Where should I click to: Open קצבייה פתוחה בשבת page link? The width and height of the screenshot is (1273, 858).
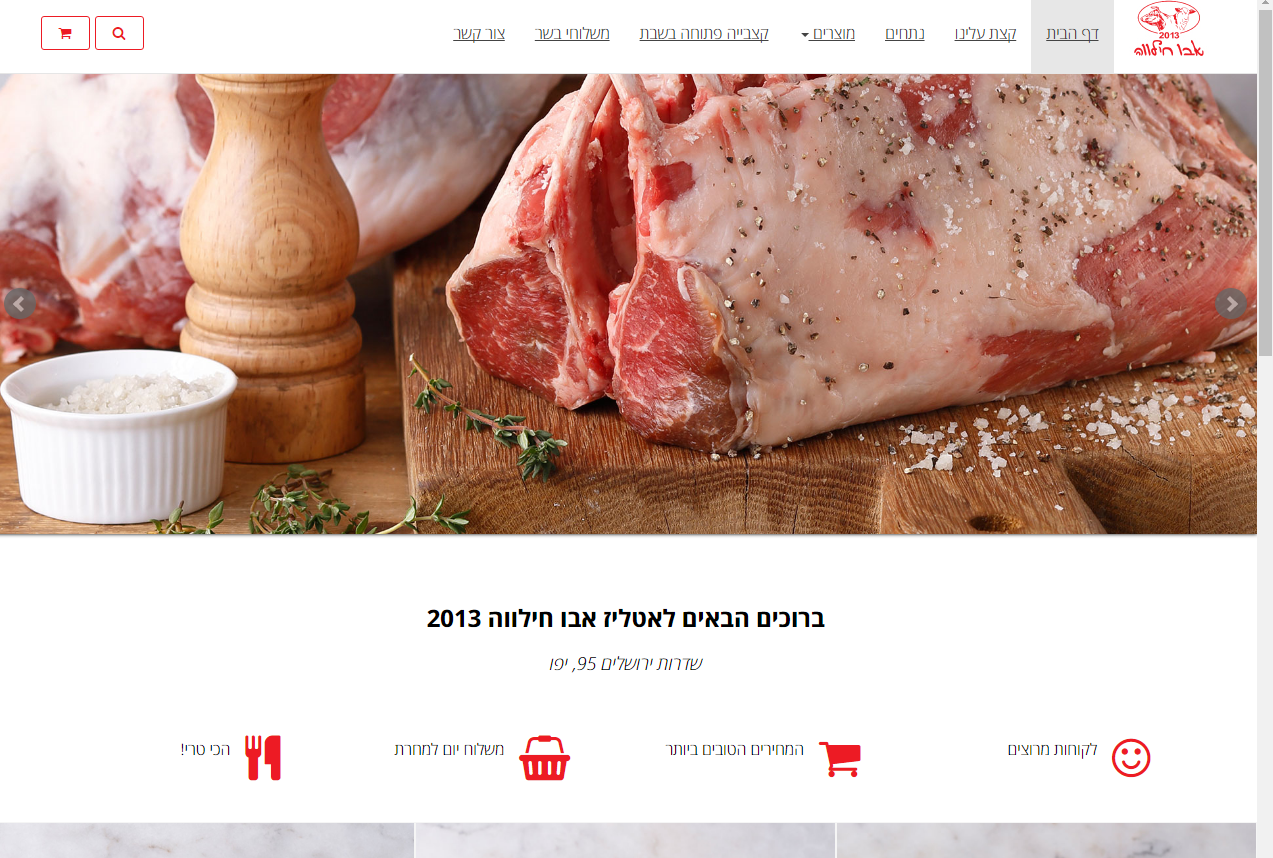[x=704, y=33]
